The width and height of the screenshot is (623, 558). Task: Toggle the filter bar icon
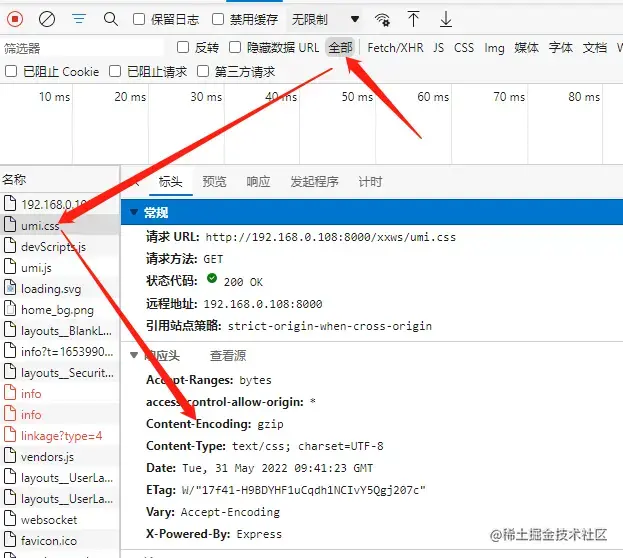[x=79, y=19]
